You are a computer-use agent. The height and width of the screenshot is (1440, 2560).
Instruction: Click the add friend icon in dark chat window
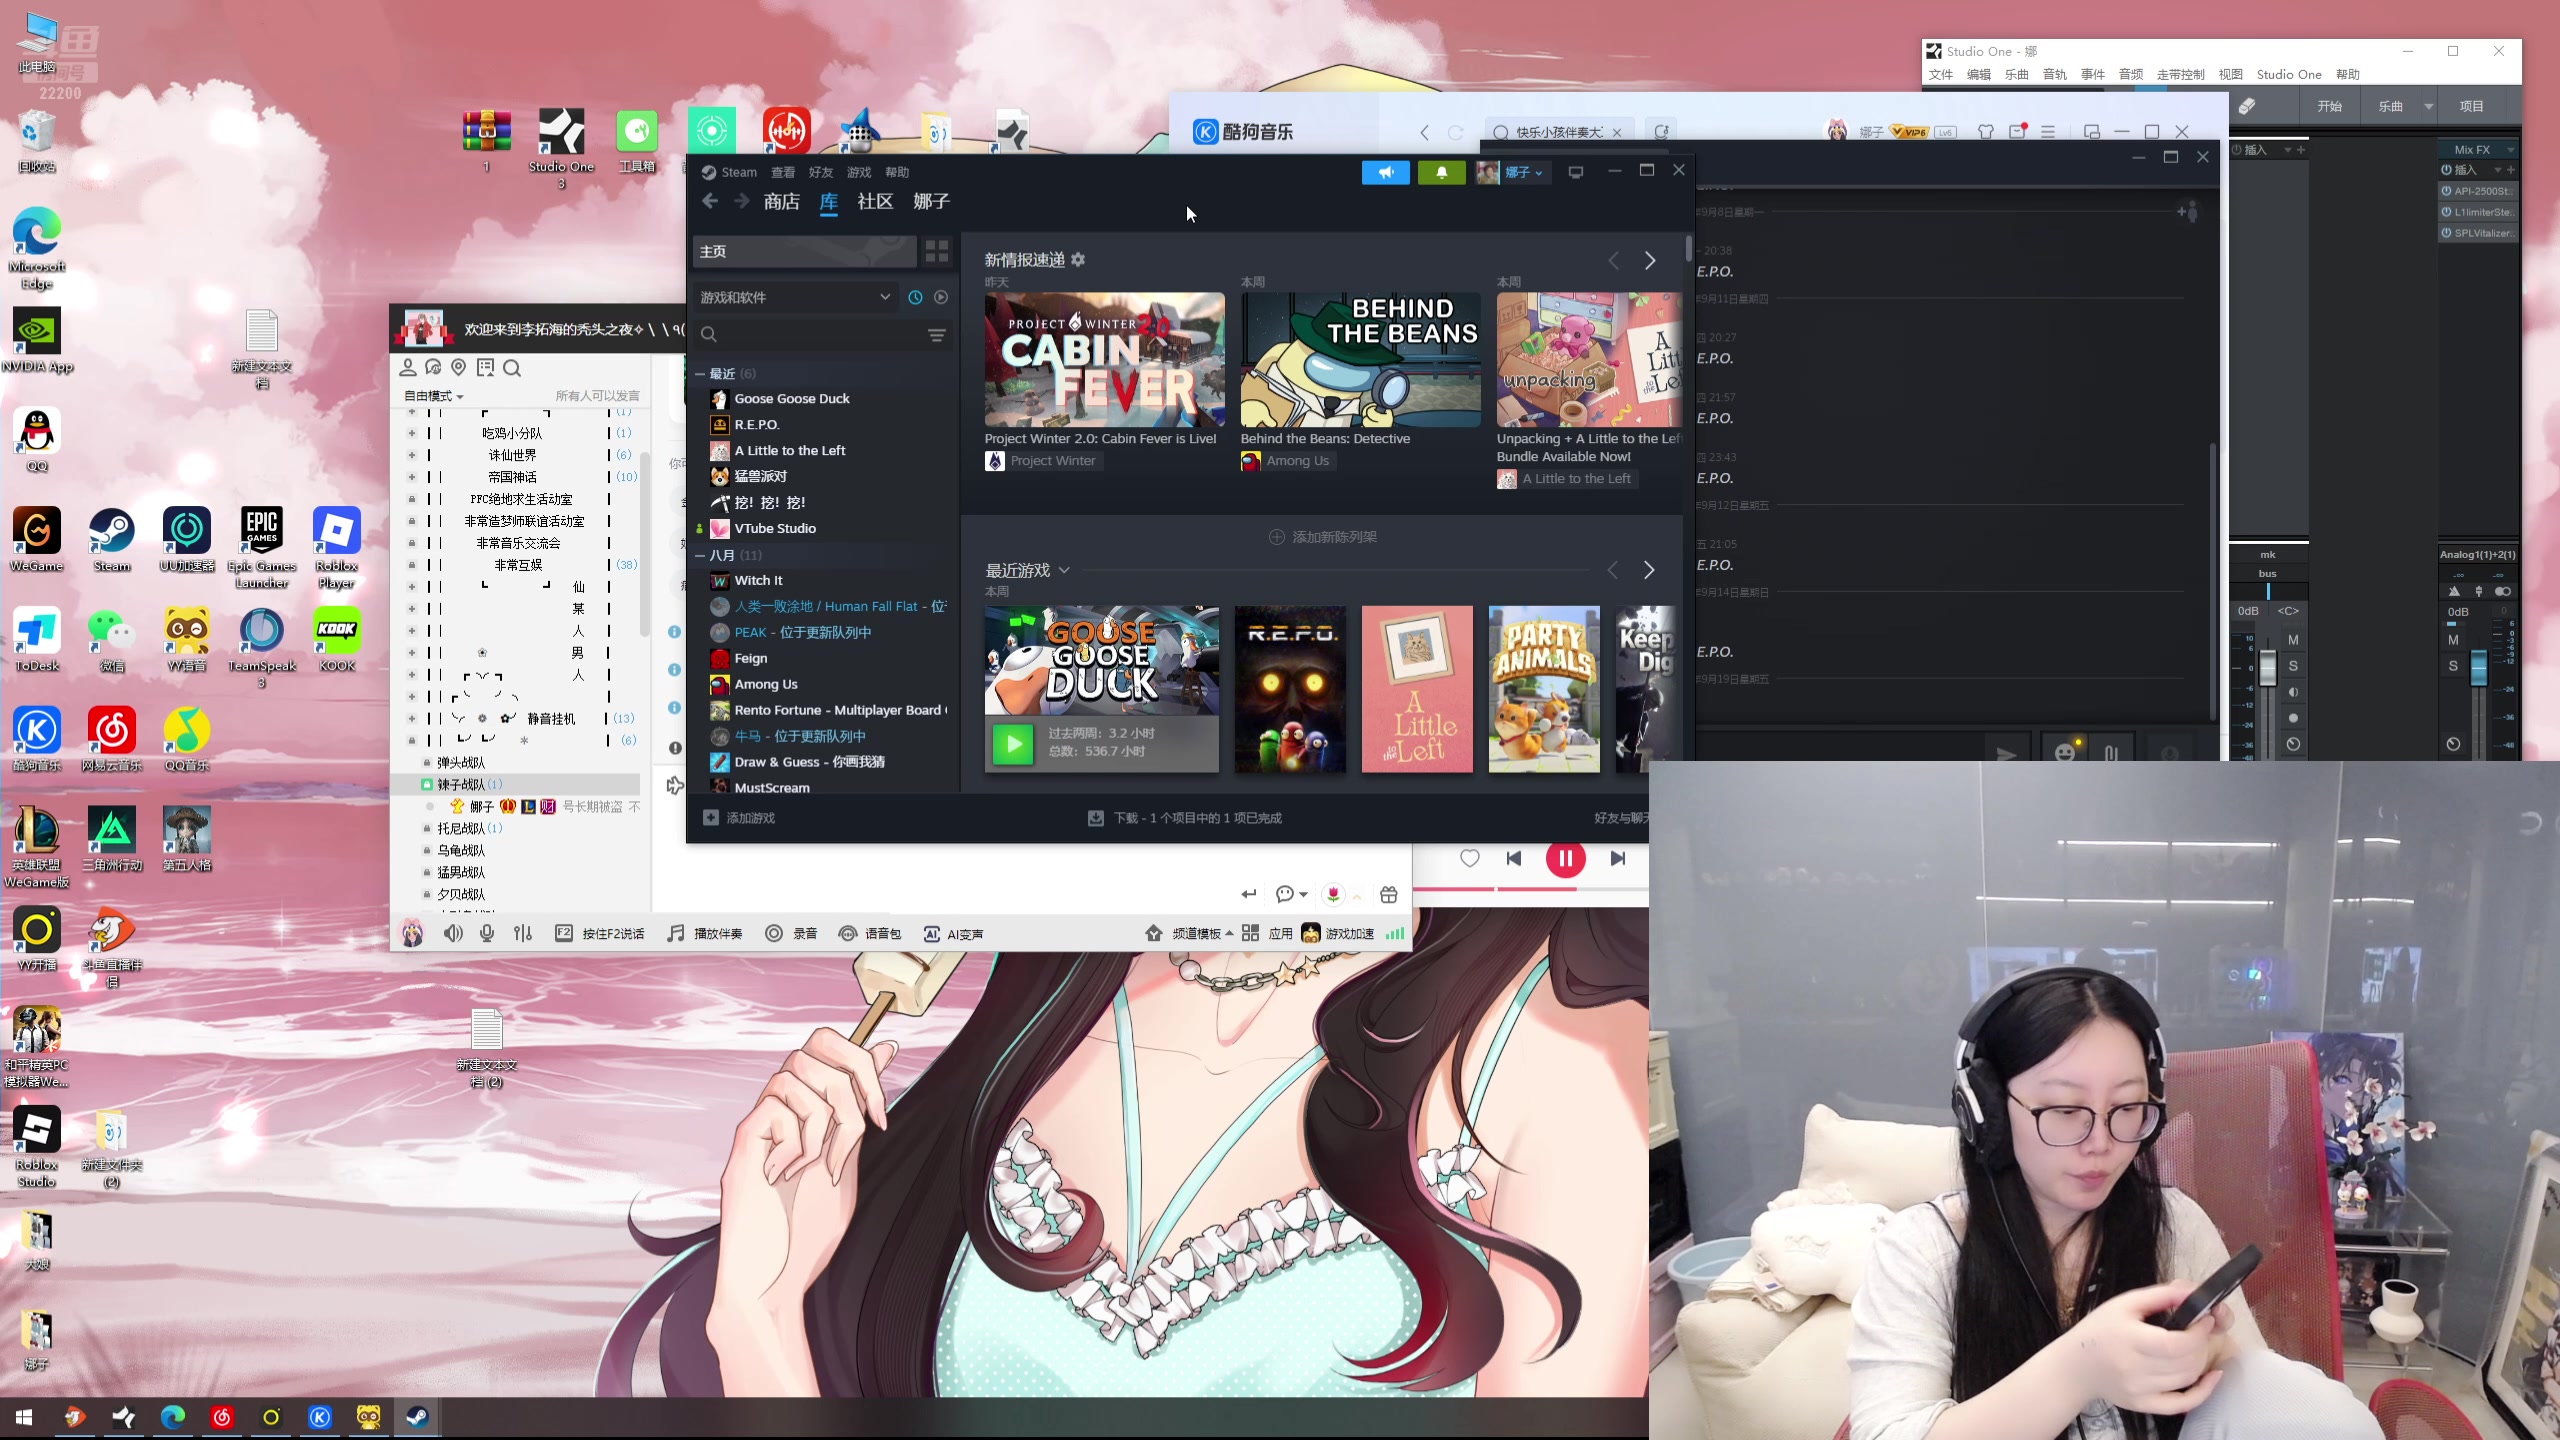point(2188,212)
